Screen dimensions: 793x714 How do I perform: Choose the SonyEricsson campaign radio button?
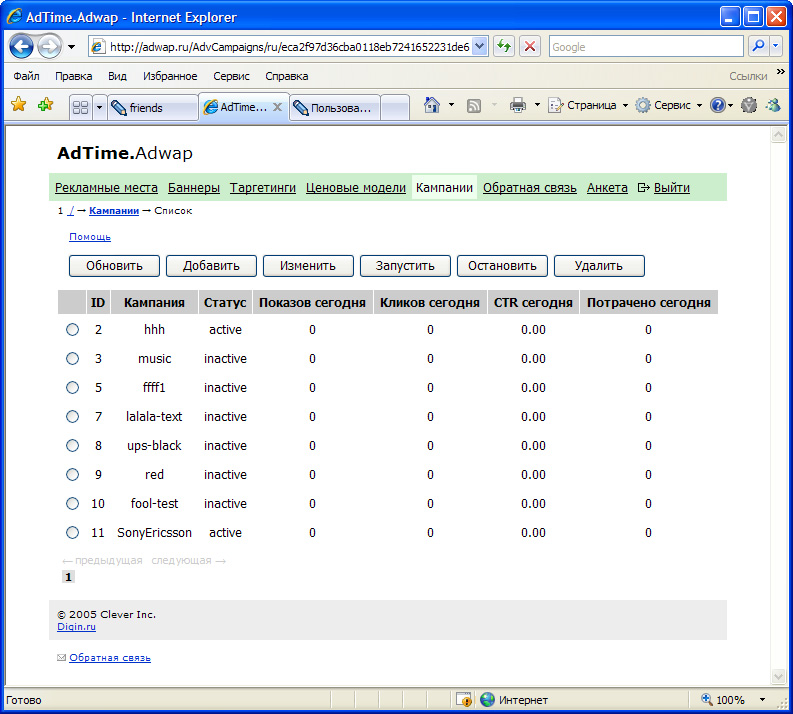pyautogui.click(x=72, y=533)
